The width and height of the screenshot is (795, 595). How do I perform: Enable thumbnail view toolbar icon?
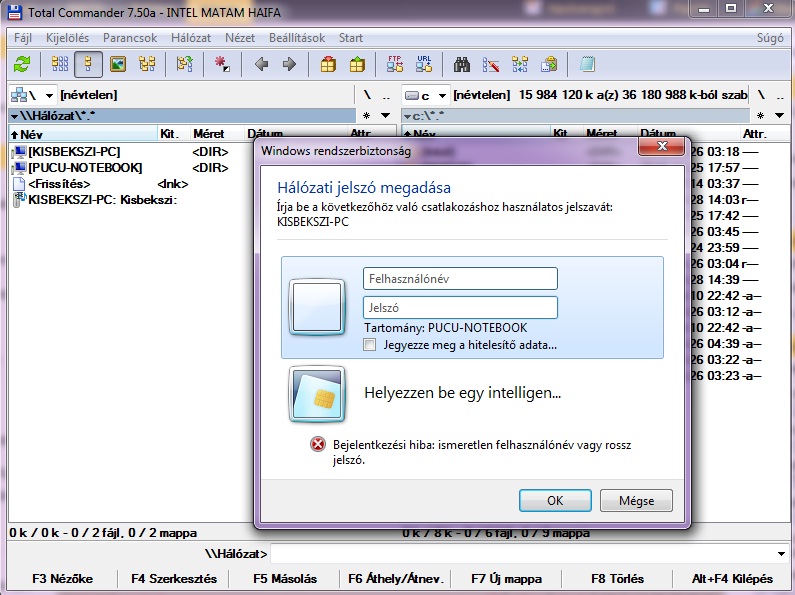coord(118,64)
